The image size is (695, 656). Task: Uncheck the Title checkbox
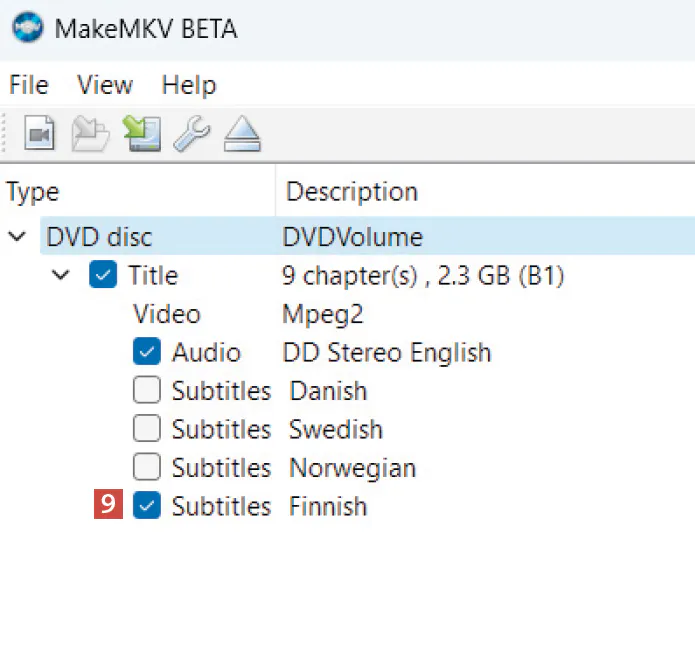coord(102,275)
